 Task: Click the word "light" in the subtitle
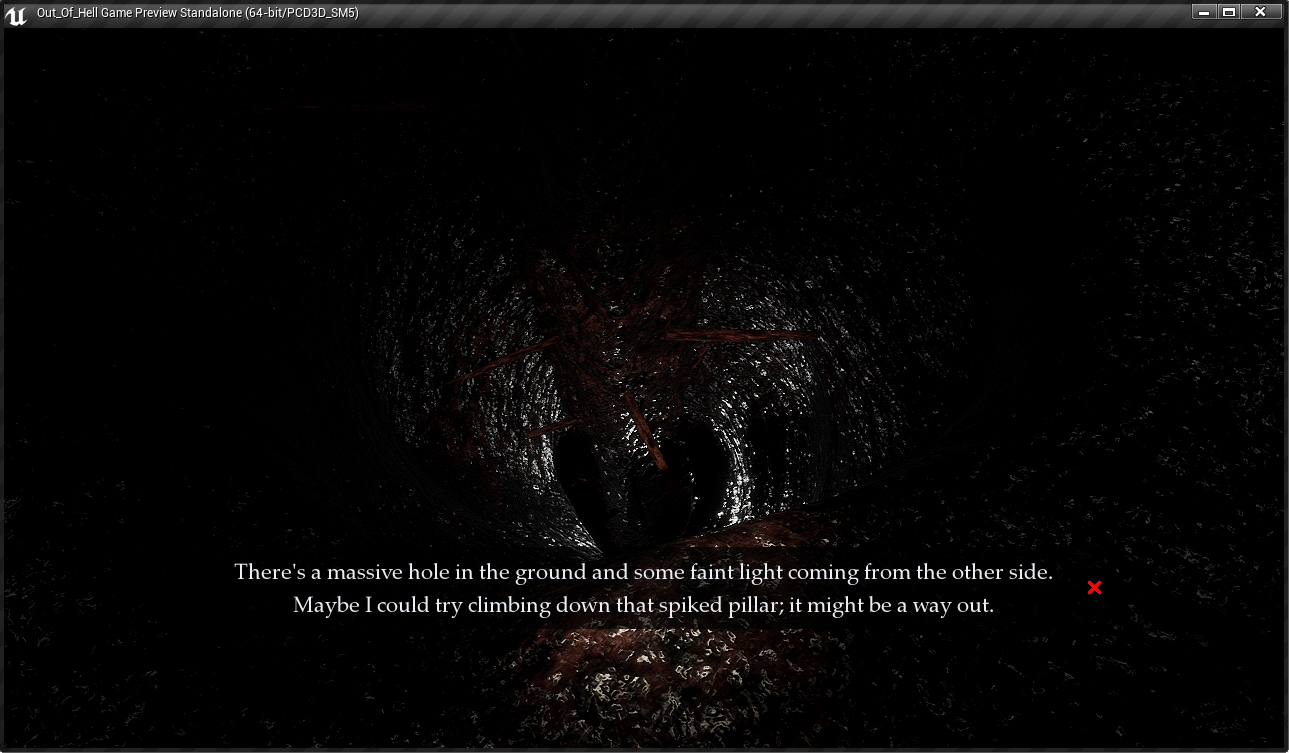pos(757,573)
